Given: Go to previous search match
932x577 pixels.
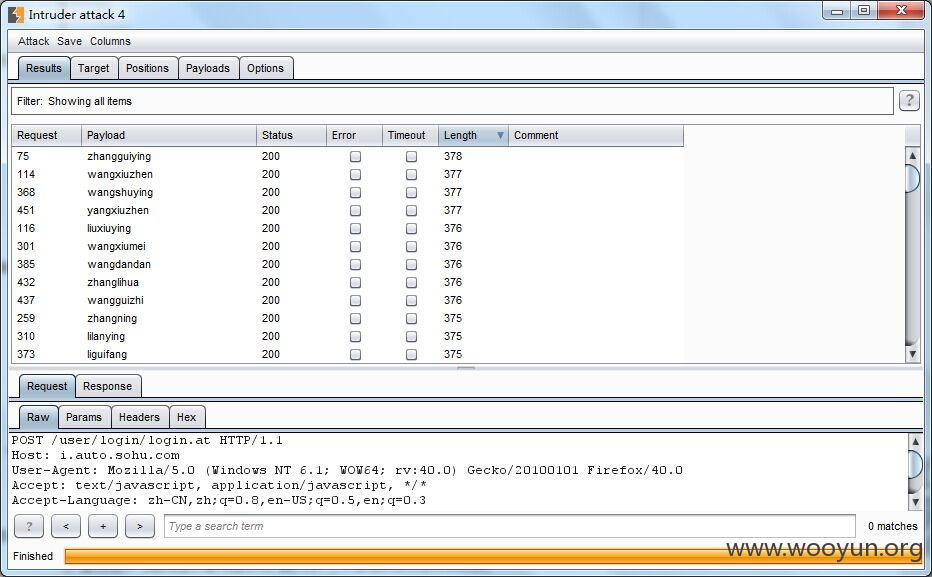Looking at the screenshot, I should point(65,526).
